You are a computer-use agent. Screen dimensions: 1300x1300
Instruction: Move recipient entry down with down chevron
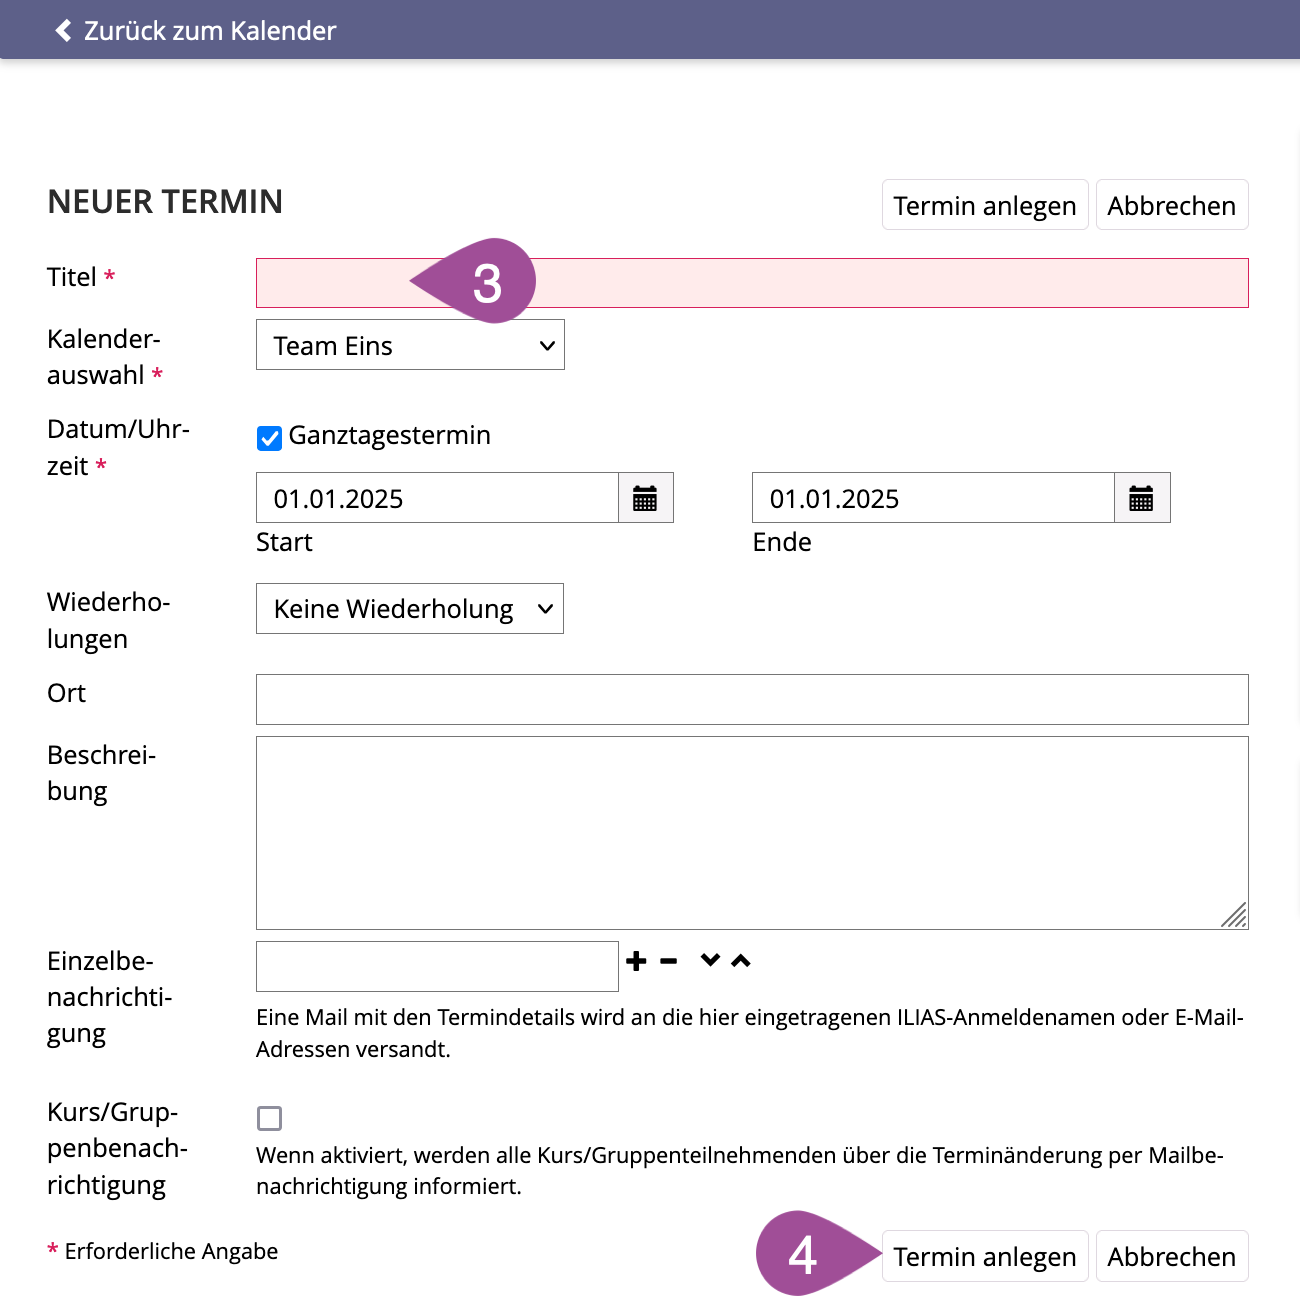(710, 960)
